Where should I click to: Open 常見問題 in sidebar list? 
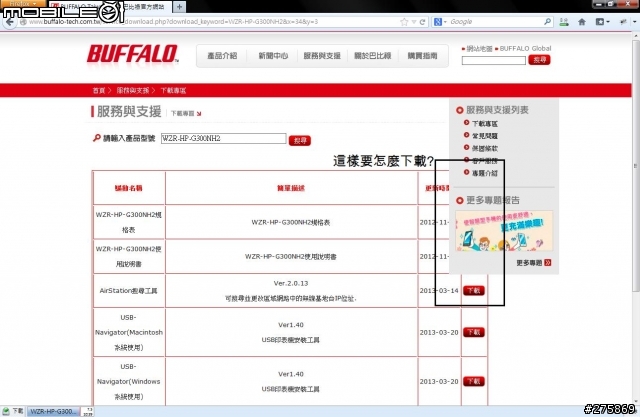point(484,136)
